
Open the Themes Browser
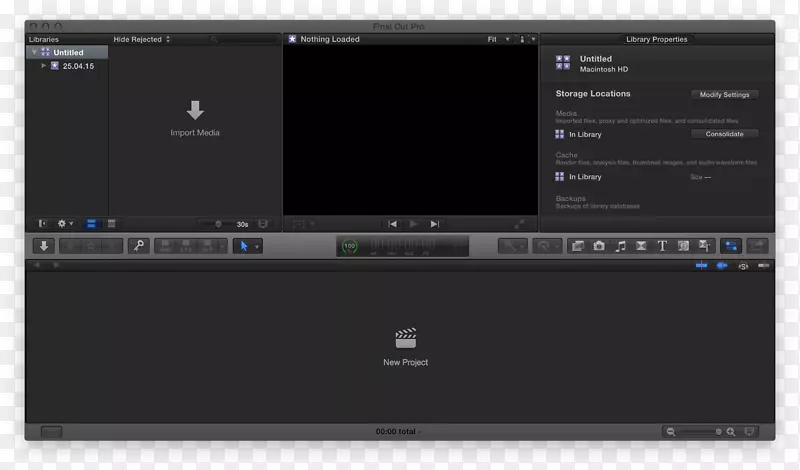click(x=705, y=246)
